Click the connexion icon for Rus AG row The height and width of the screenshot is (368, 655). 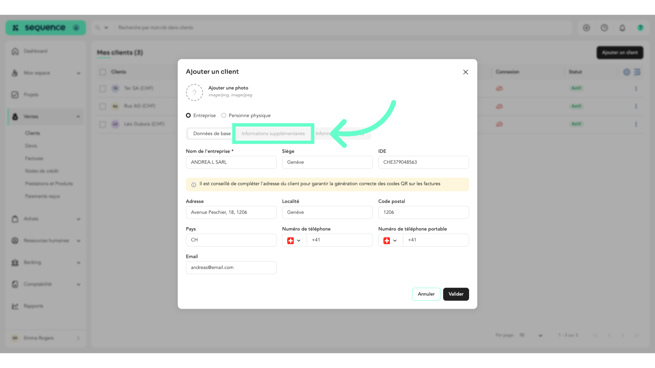point(499,106)
